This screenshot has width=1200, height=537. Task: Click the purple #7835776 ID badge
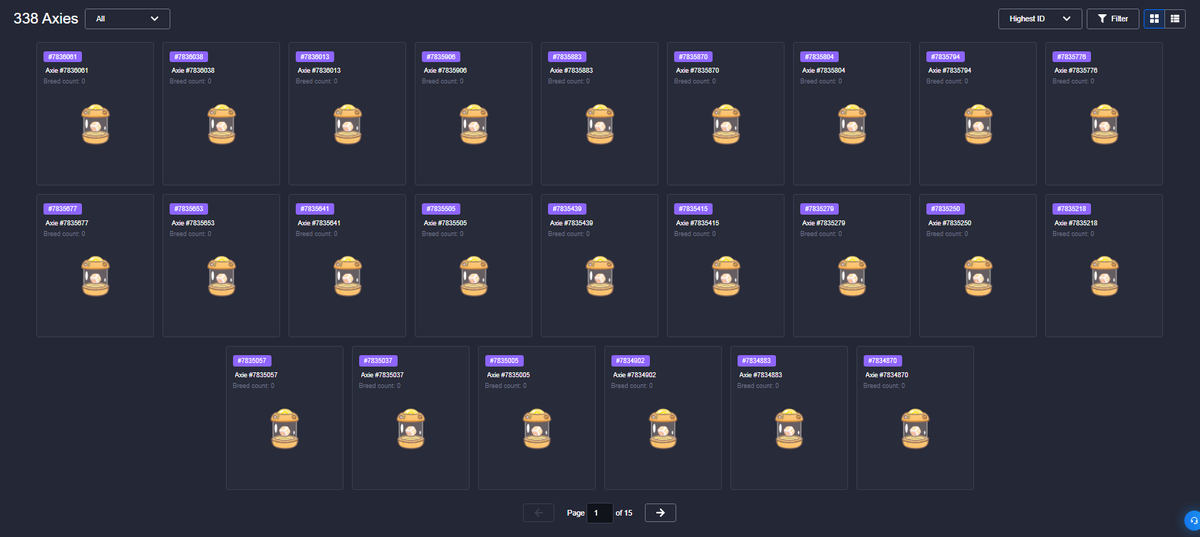point(1071,57)
